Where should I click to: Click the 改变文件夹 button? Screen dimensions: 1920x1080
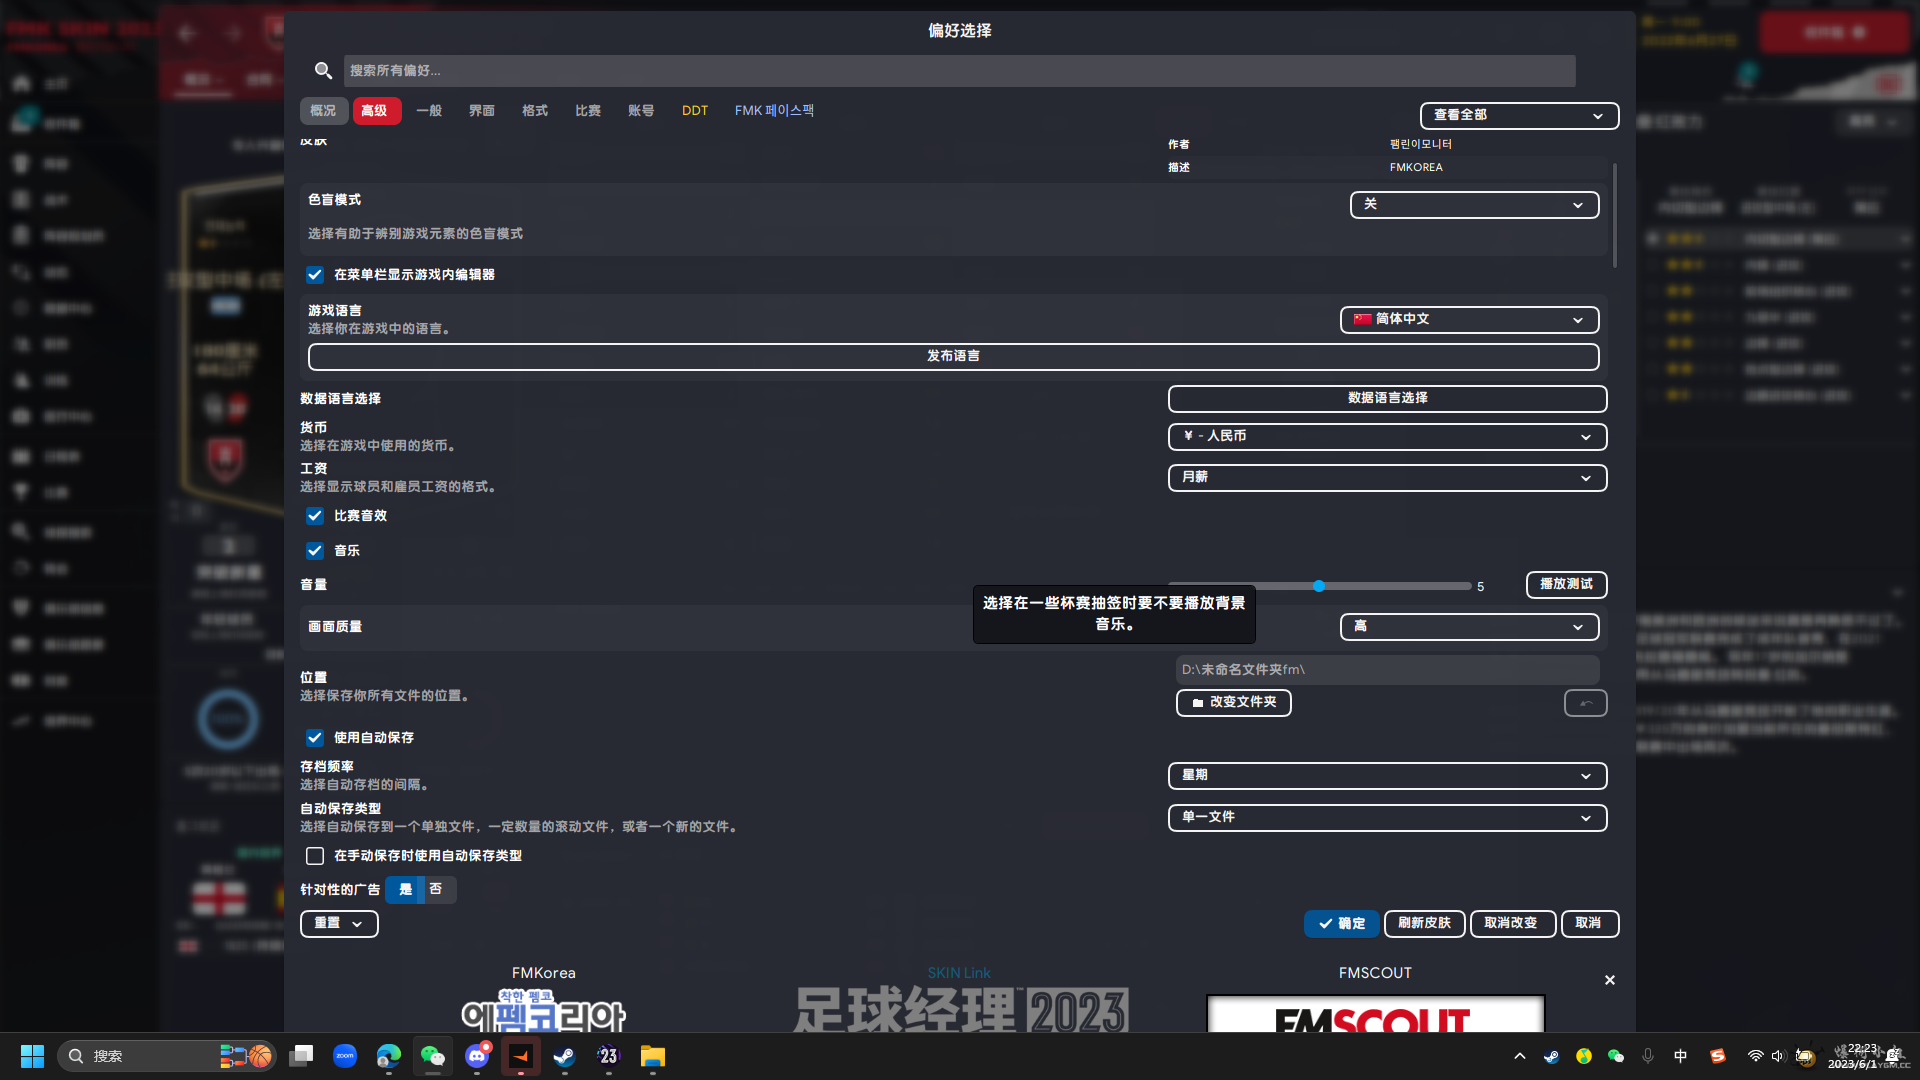tap(1233, 703)
